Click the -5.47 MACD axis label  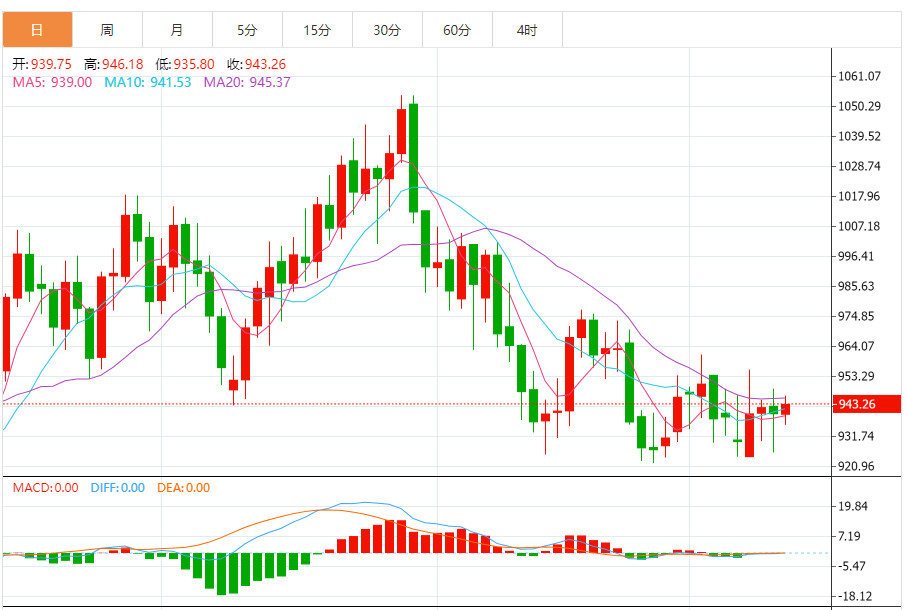click(852, 567)
